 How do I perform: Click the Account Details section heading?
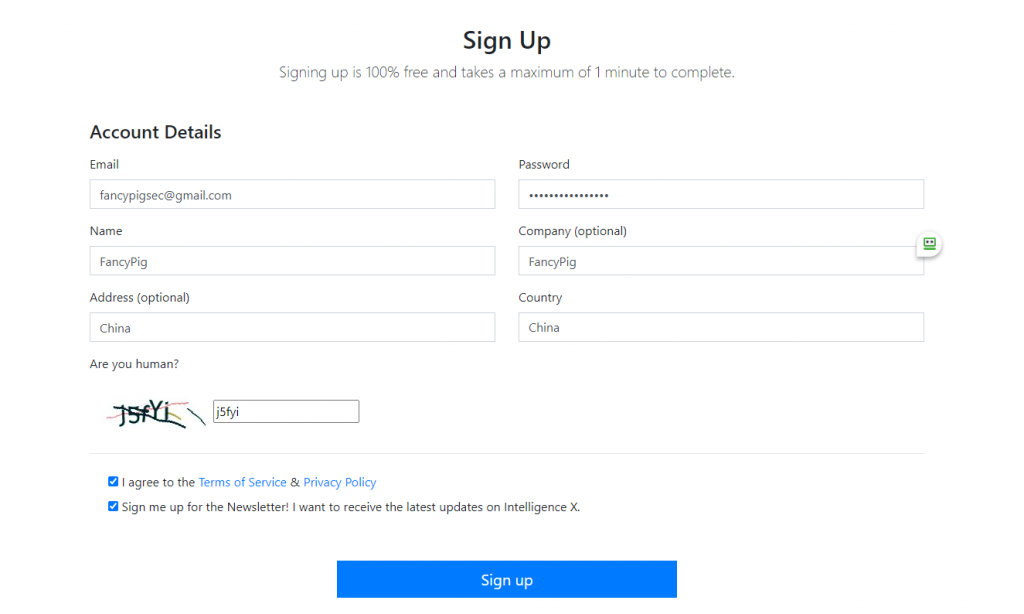[x=155, y=132]
